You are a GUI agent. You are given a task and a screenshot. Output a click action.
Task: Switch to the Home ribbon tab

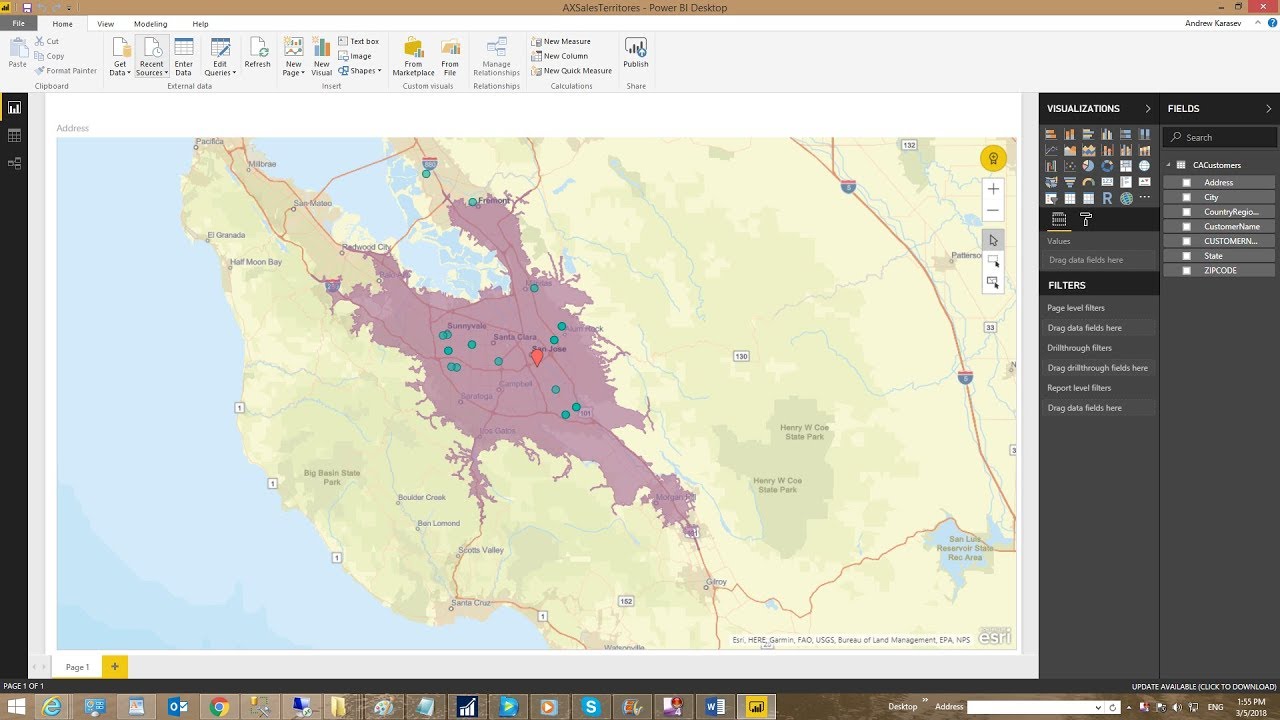62,23
